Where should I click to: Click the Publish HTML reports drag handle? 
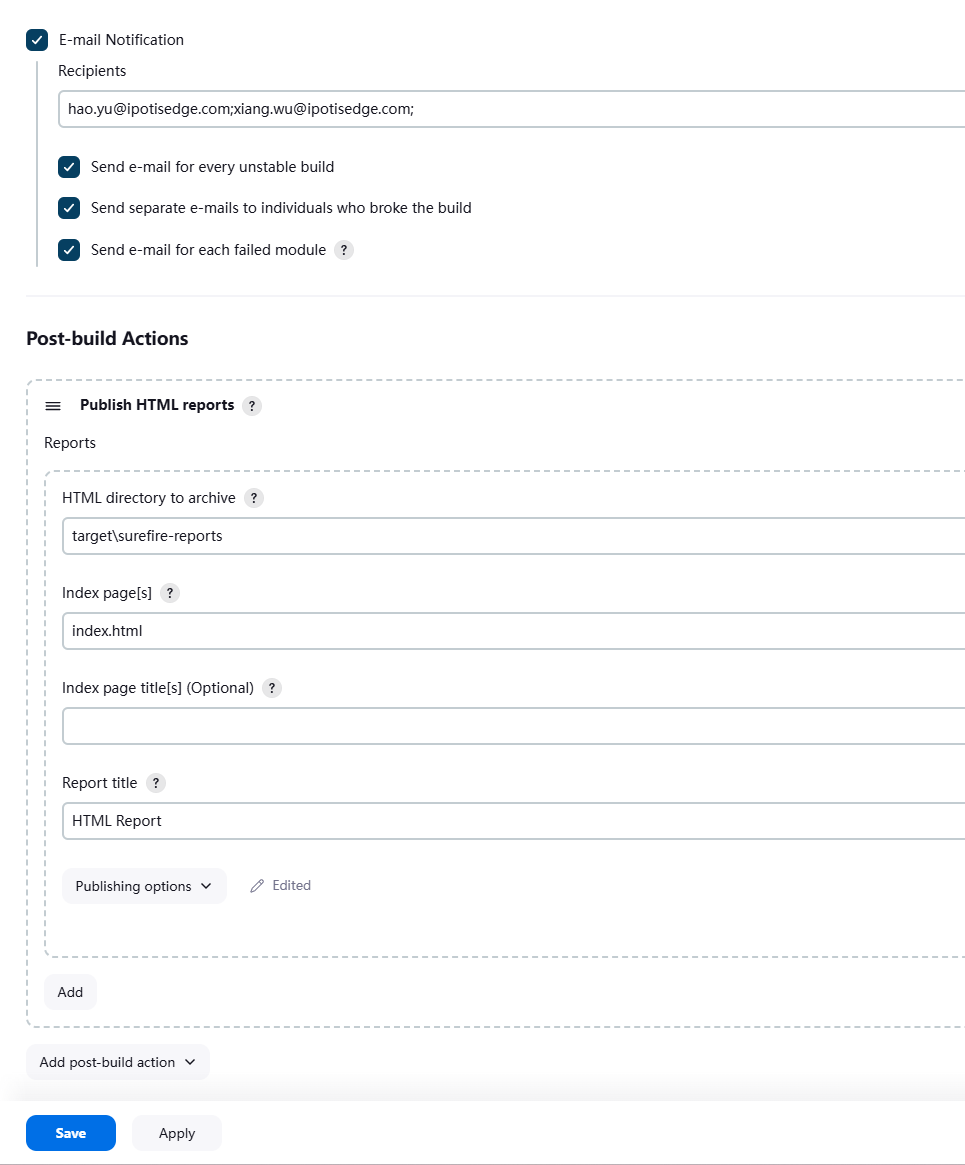point(53,406)
